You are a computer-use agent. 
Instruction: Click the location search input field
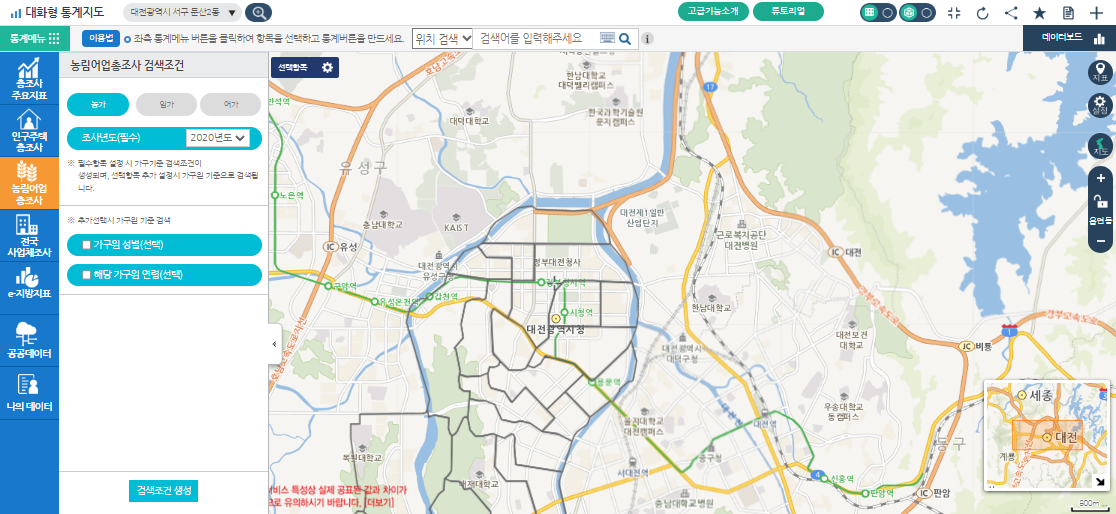pos(536,38)
